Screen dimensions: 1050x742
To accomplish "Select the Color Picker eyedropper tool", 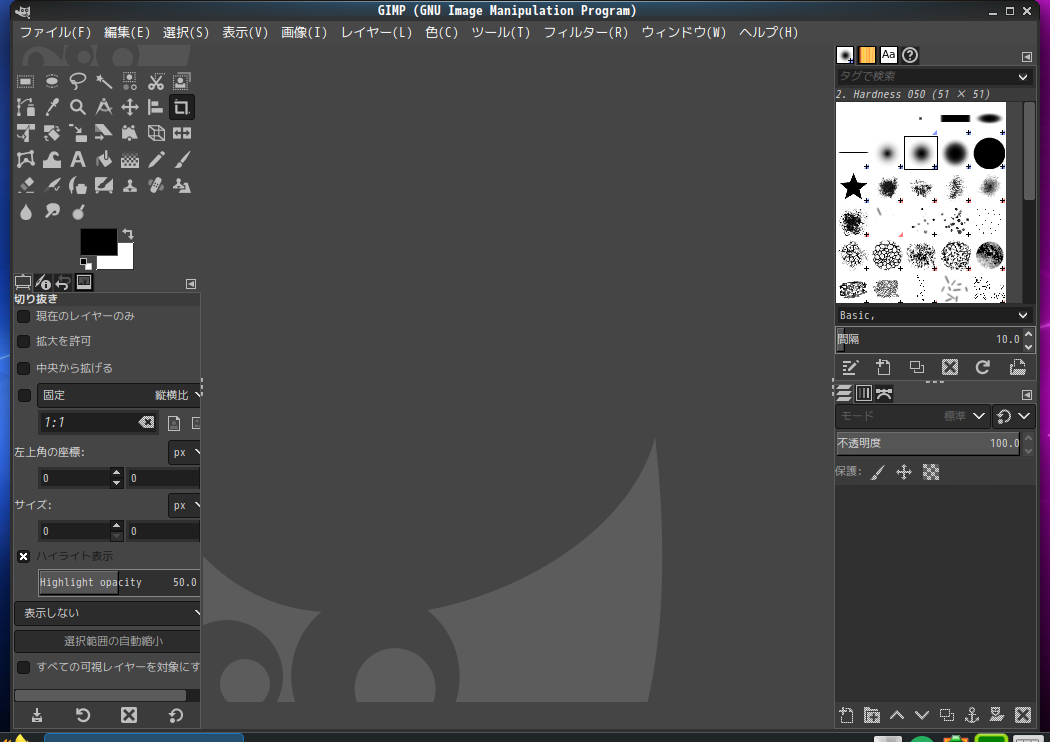I will tap(52, 107).
